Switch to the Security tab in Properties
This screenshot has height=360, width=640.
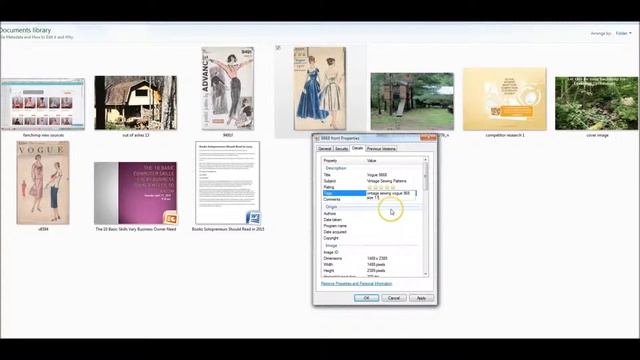click(342, 149)
